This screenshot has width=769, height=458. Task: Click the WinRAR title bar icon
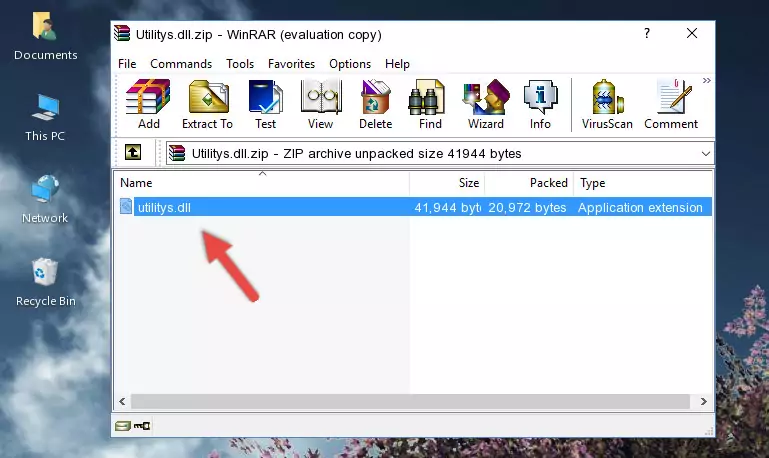[x=122, y=33]
